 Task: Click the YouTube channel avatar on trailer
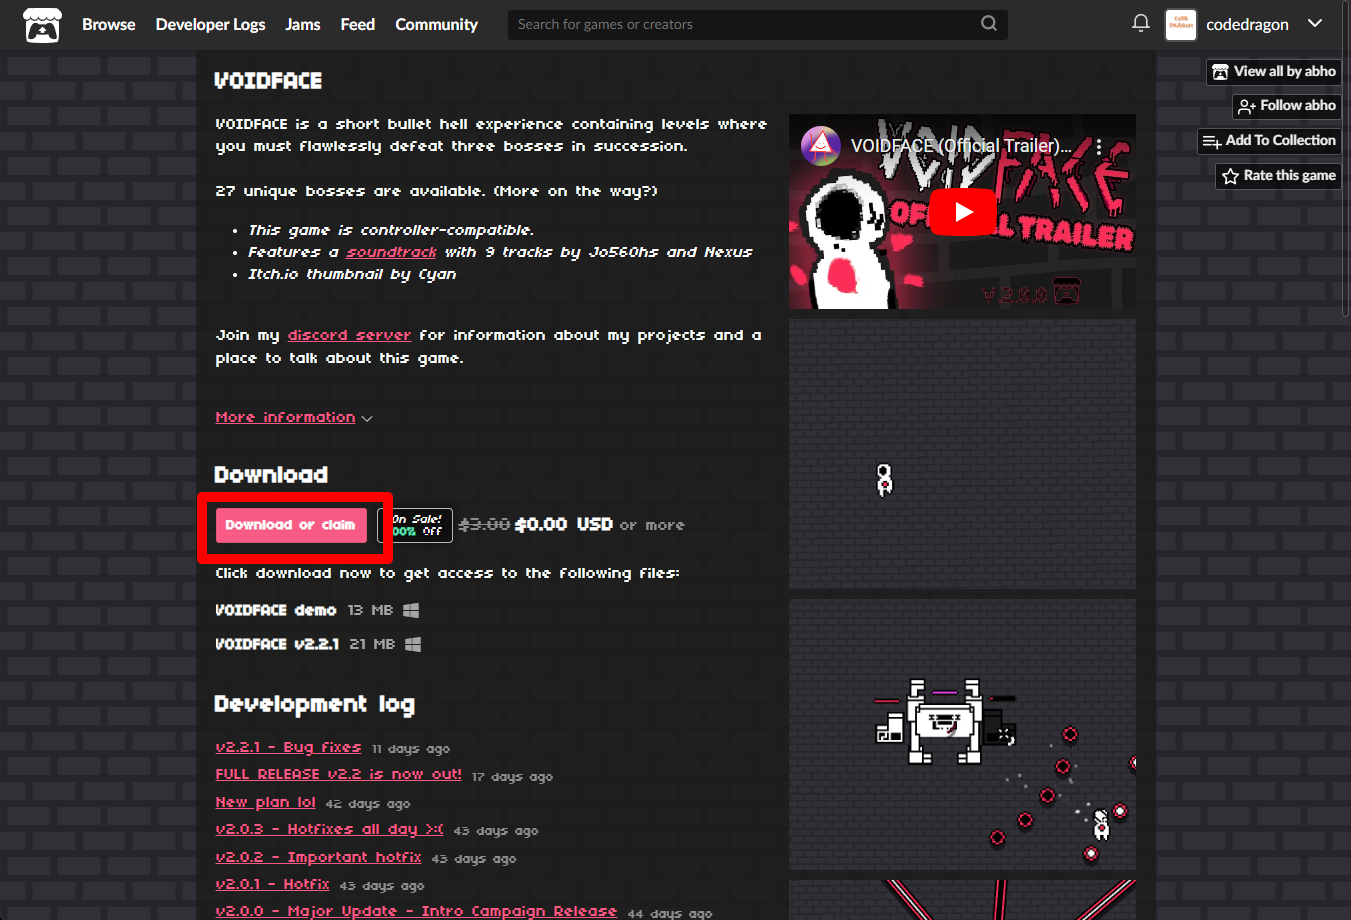tap(821, 146)
